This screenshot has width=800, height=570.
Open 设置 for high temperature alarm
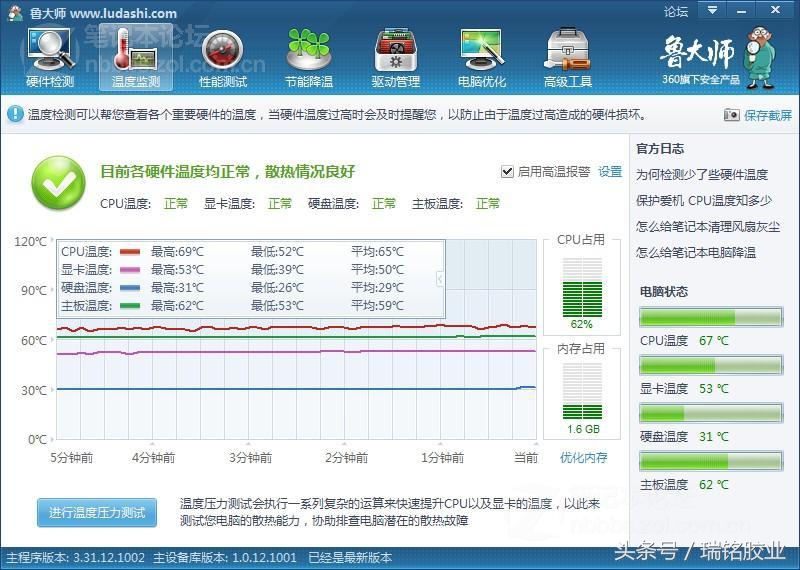pos(610,171)
